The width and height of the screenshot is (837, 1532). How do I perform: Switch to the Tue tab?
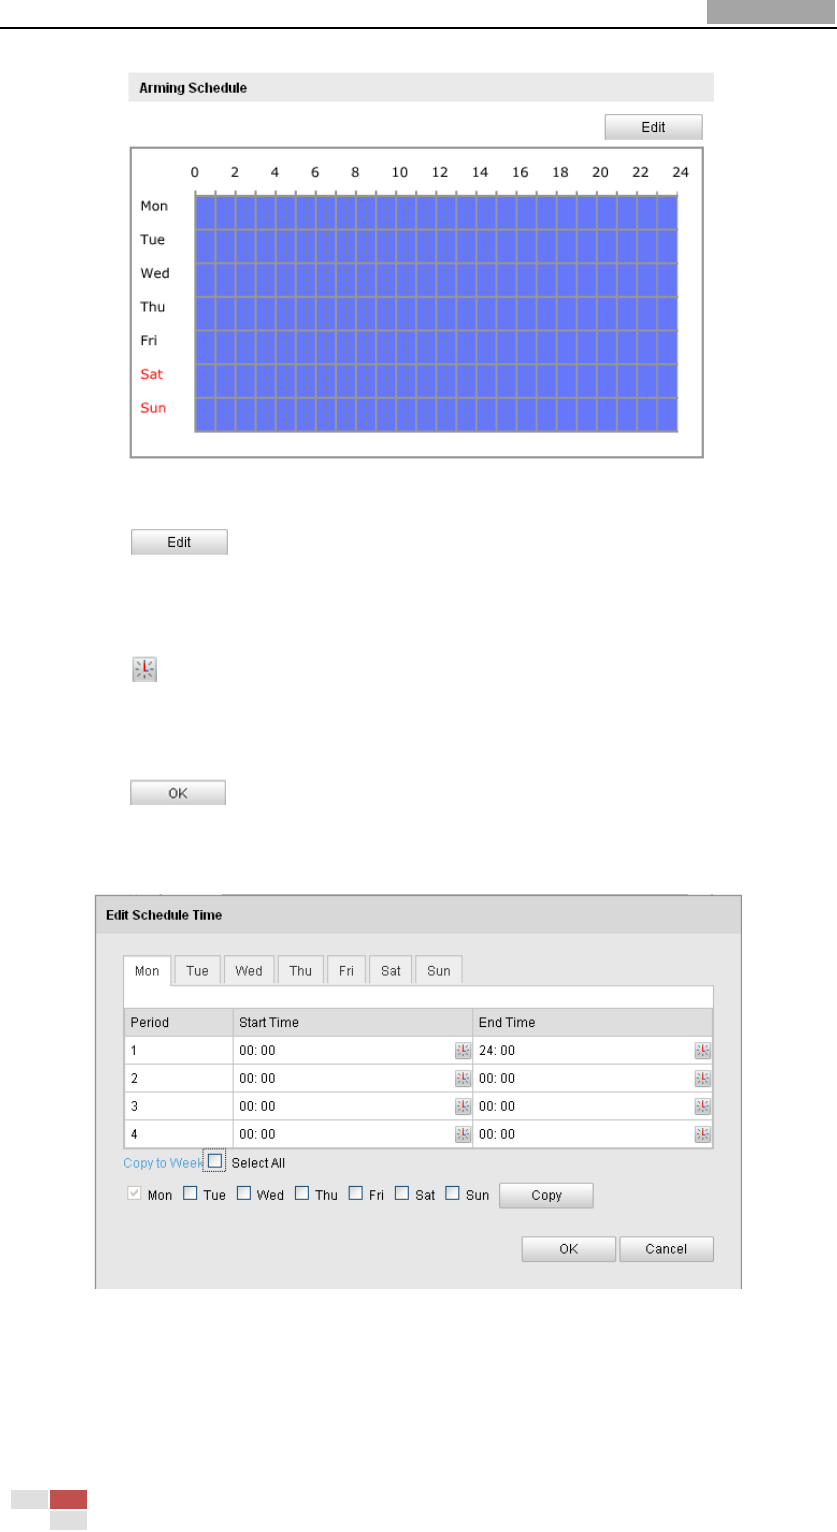point(197,971)
